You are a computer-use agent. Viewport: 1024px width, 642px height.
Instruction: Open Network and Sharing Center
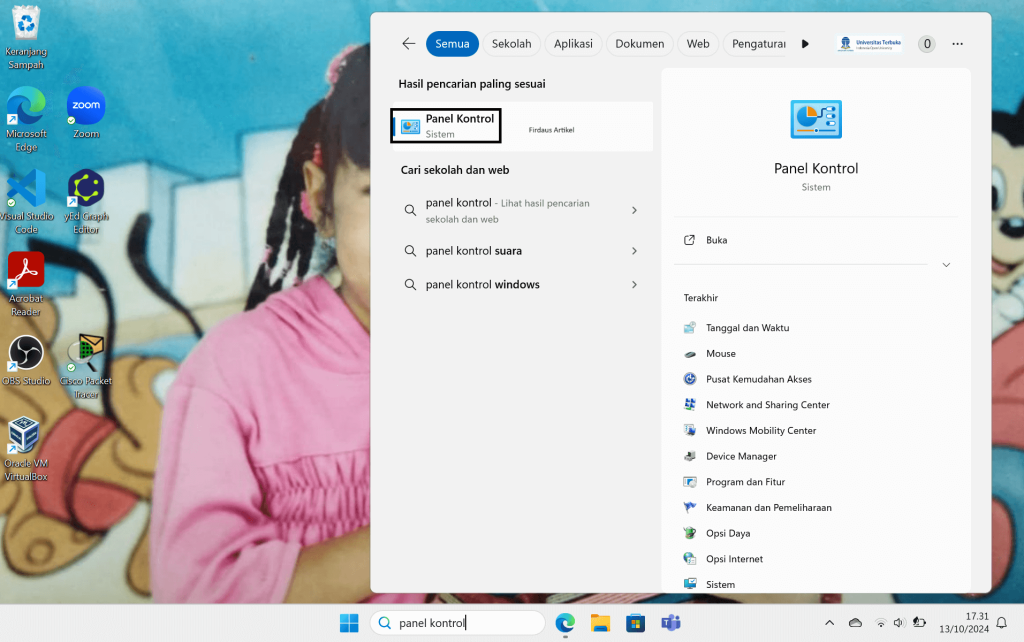767,405
